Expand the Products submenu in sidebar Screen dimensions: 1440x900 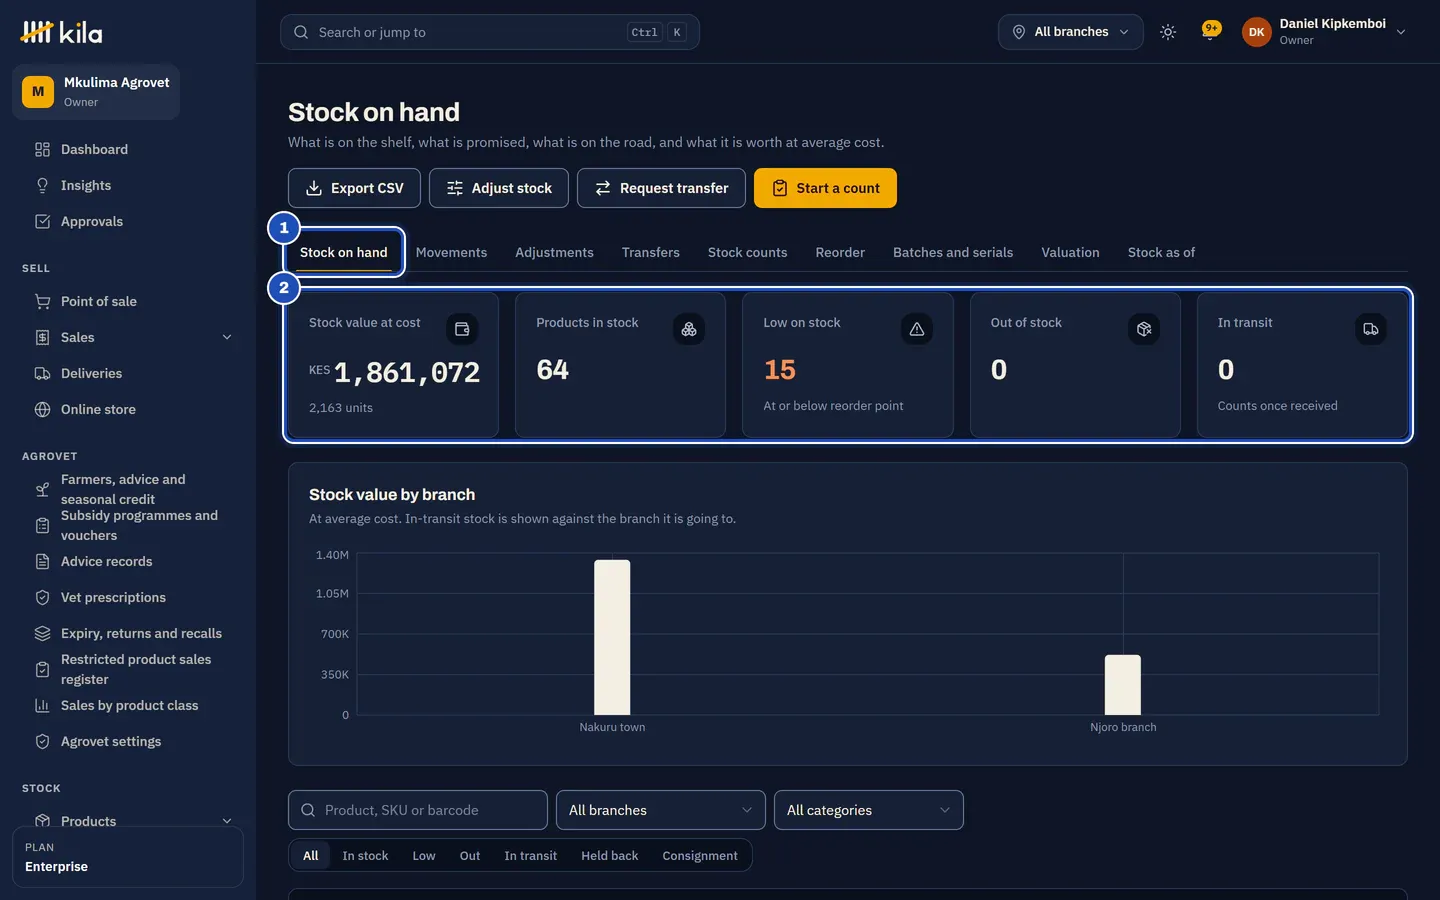click(227, 821)
